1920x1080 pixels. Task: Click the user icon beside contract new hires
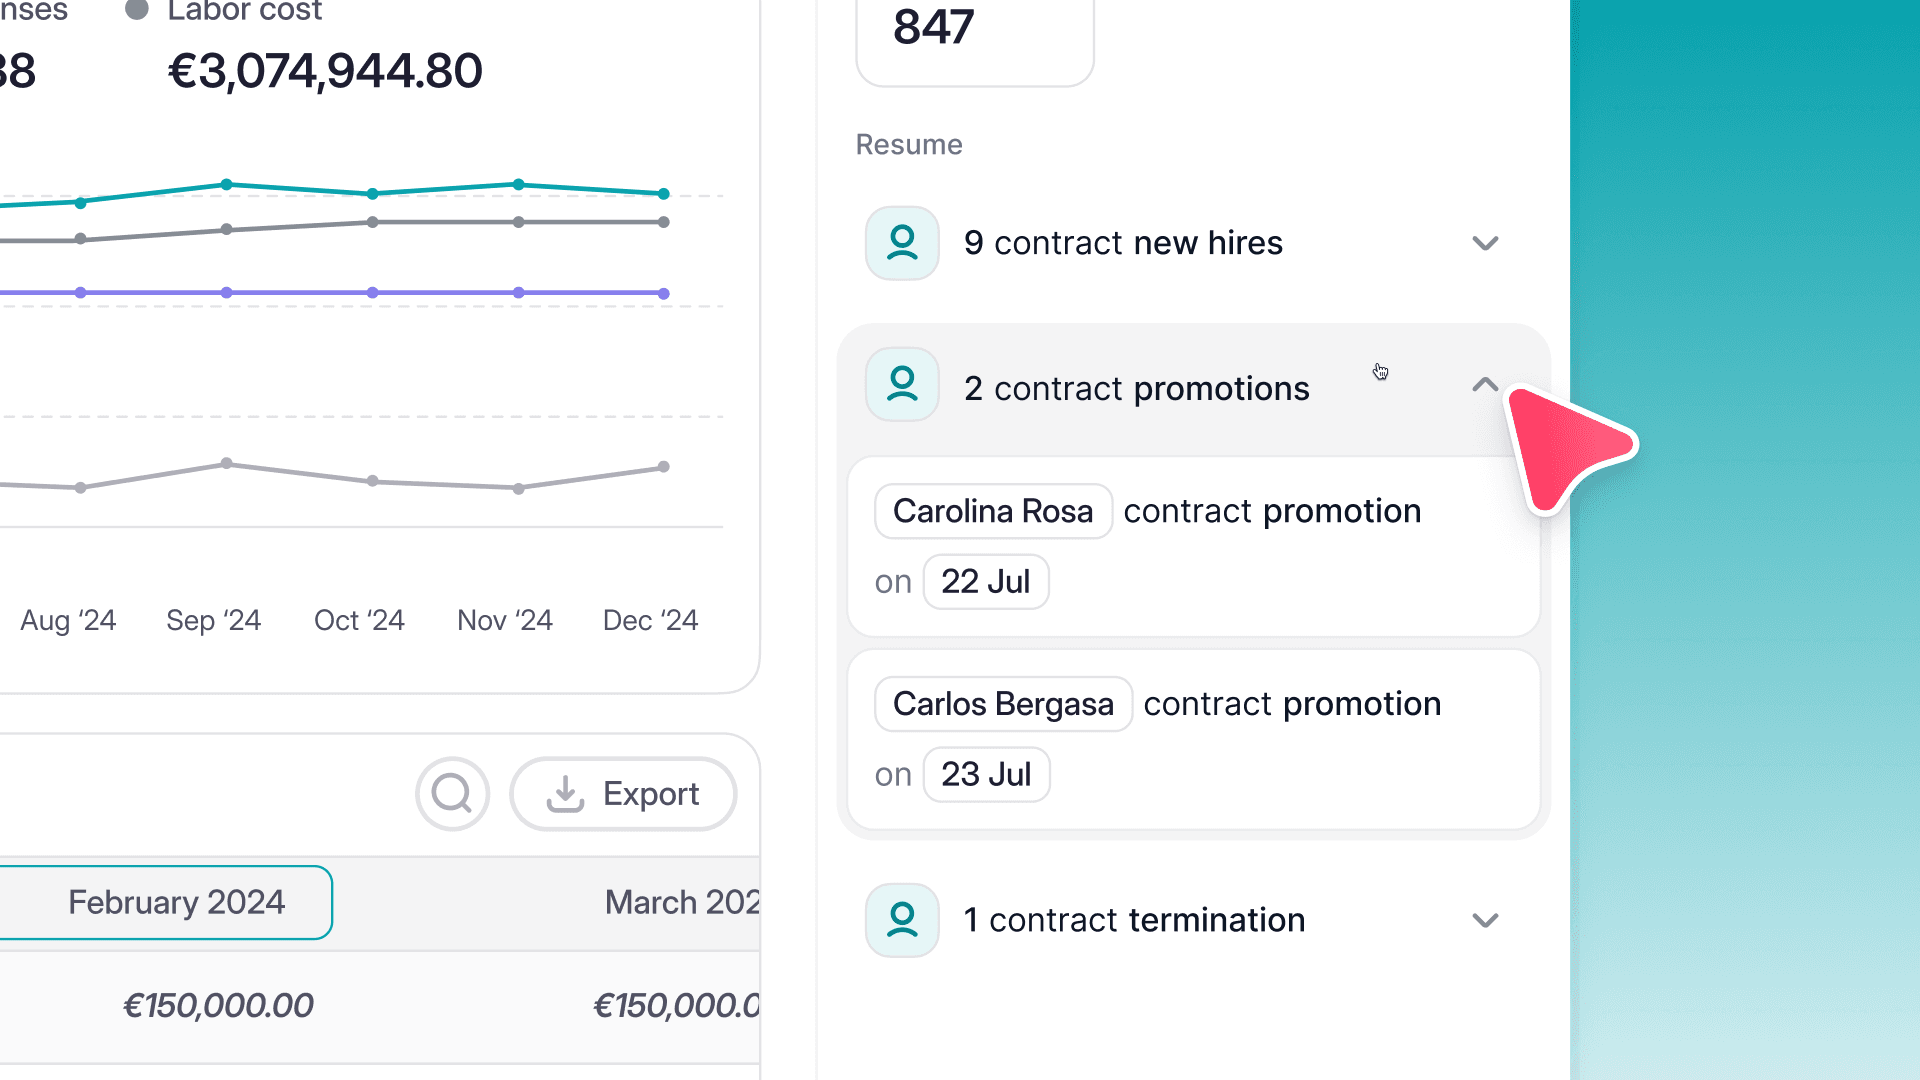click(901, 242)
